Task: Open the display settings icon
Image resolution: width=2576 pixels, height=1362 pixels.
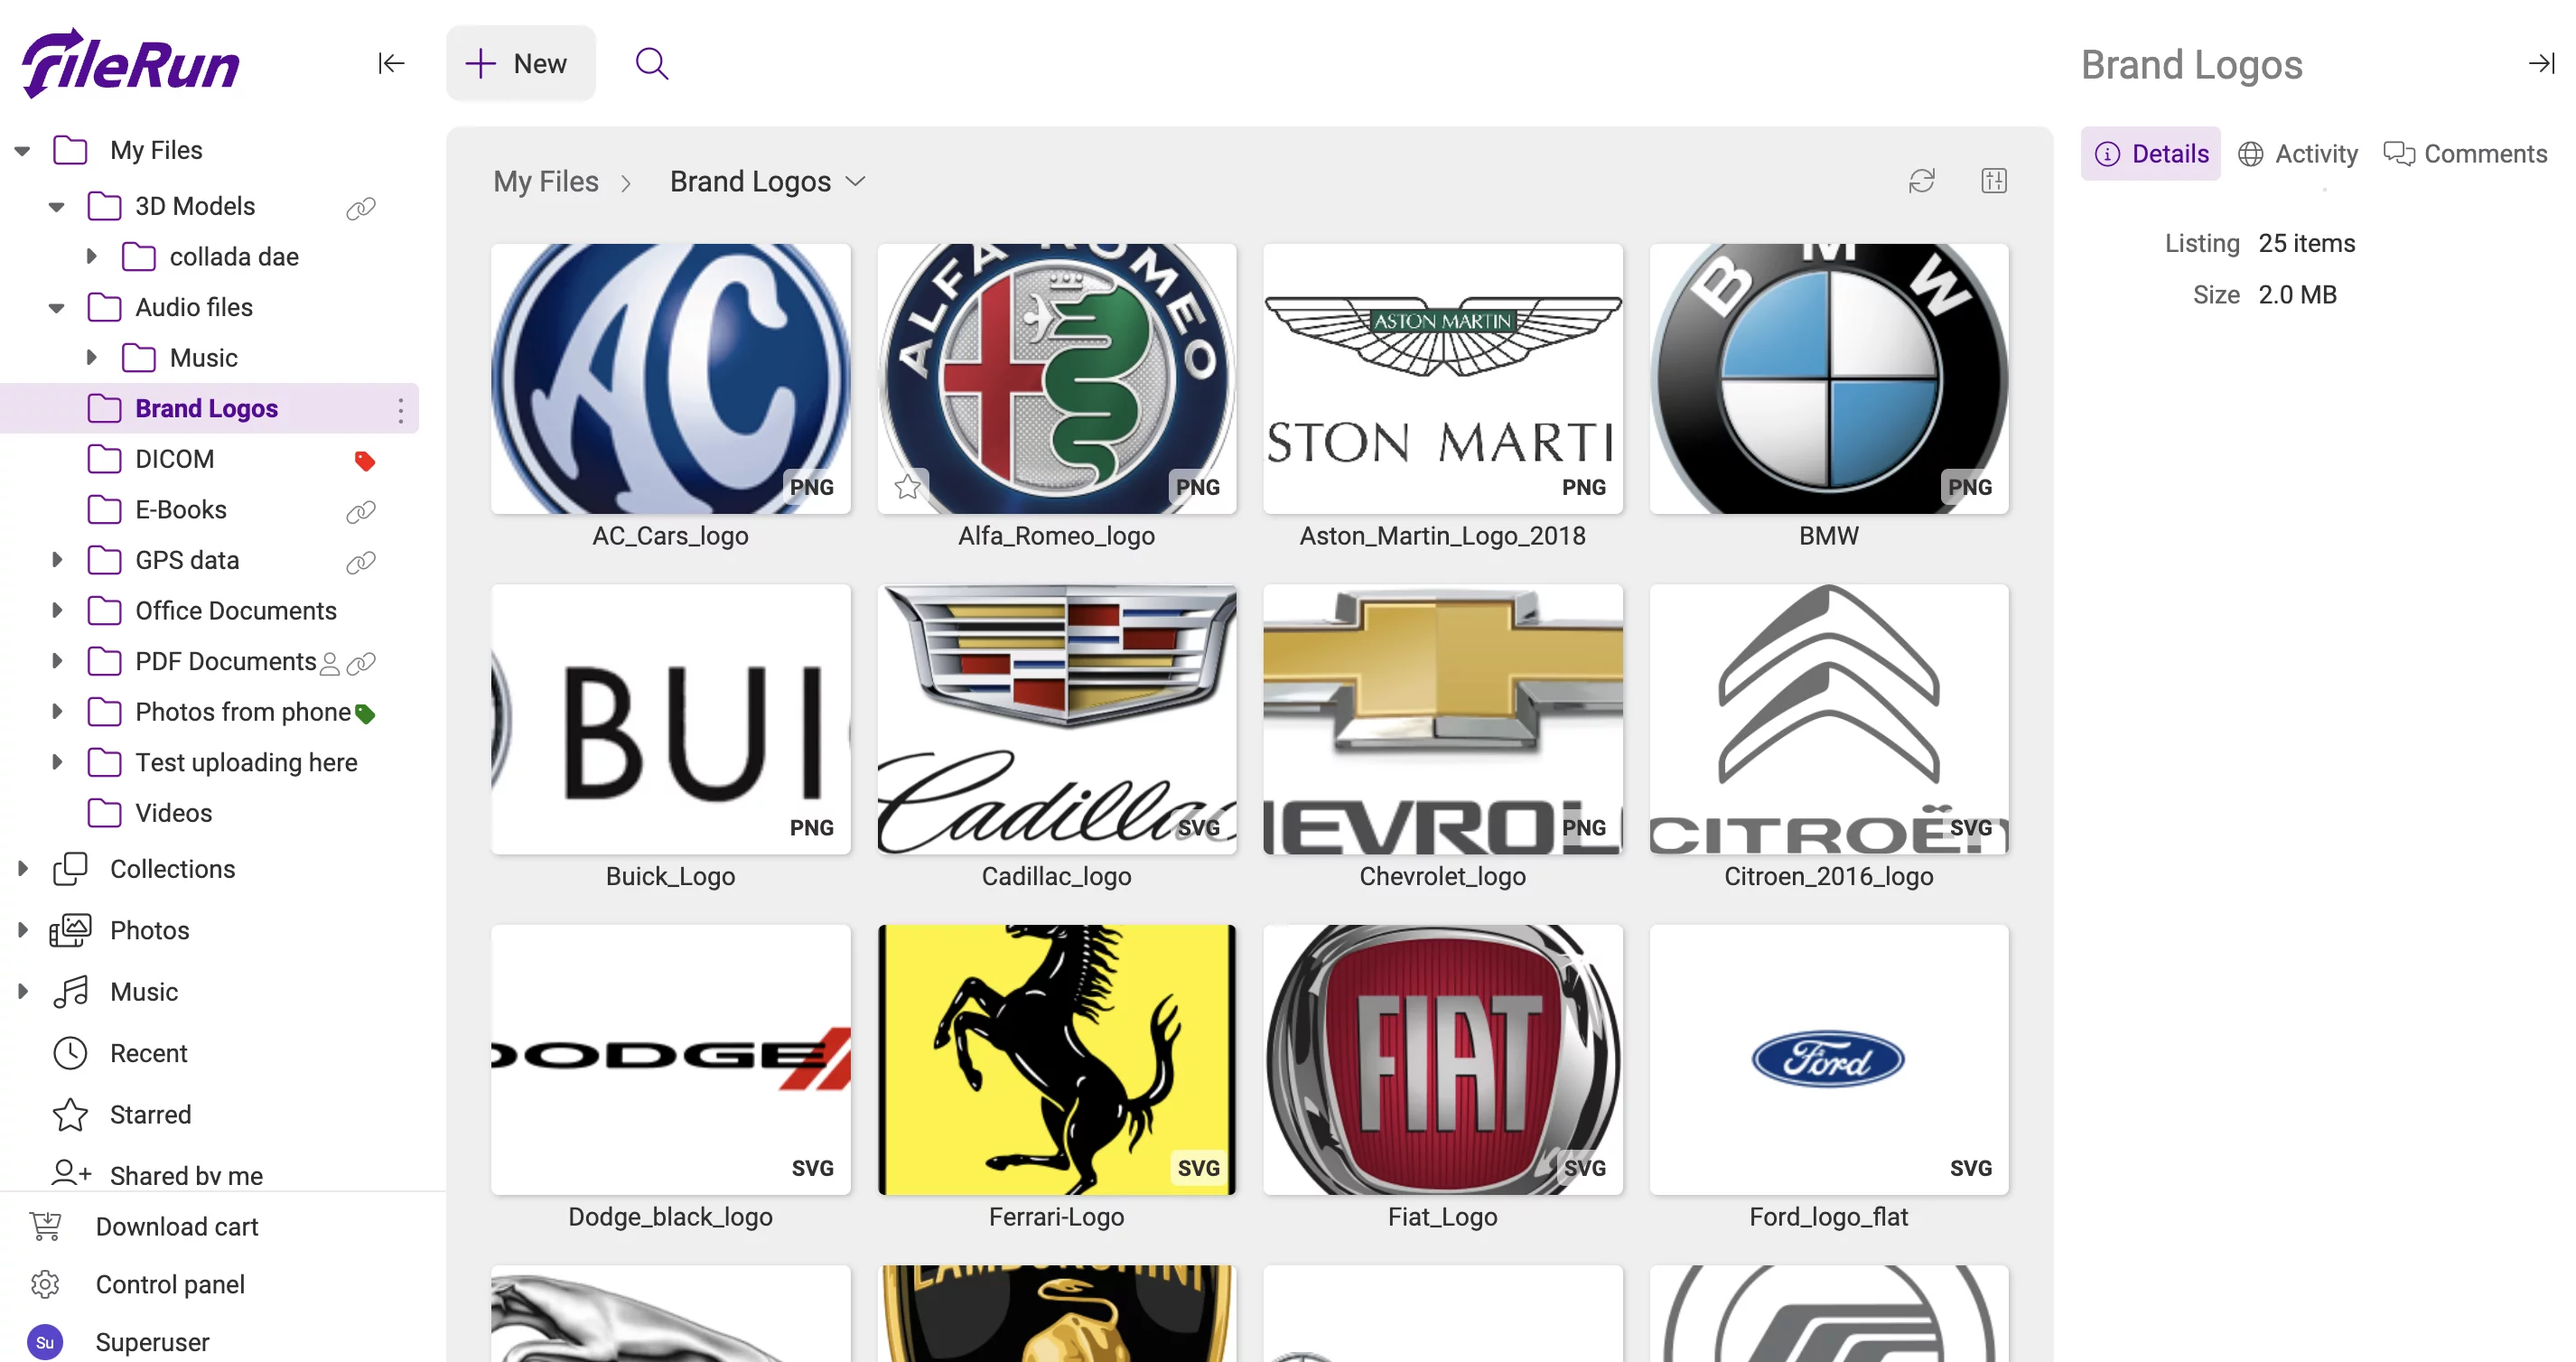Action: [1993, 181]
